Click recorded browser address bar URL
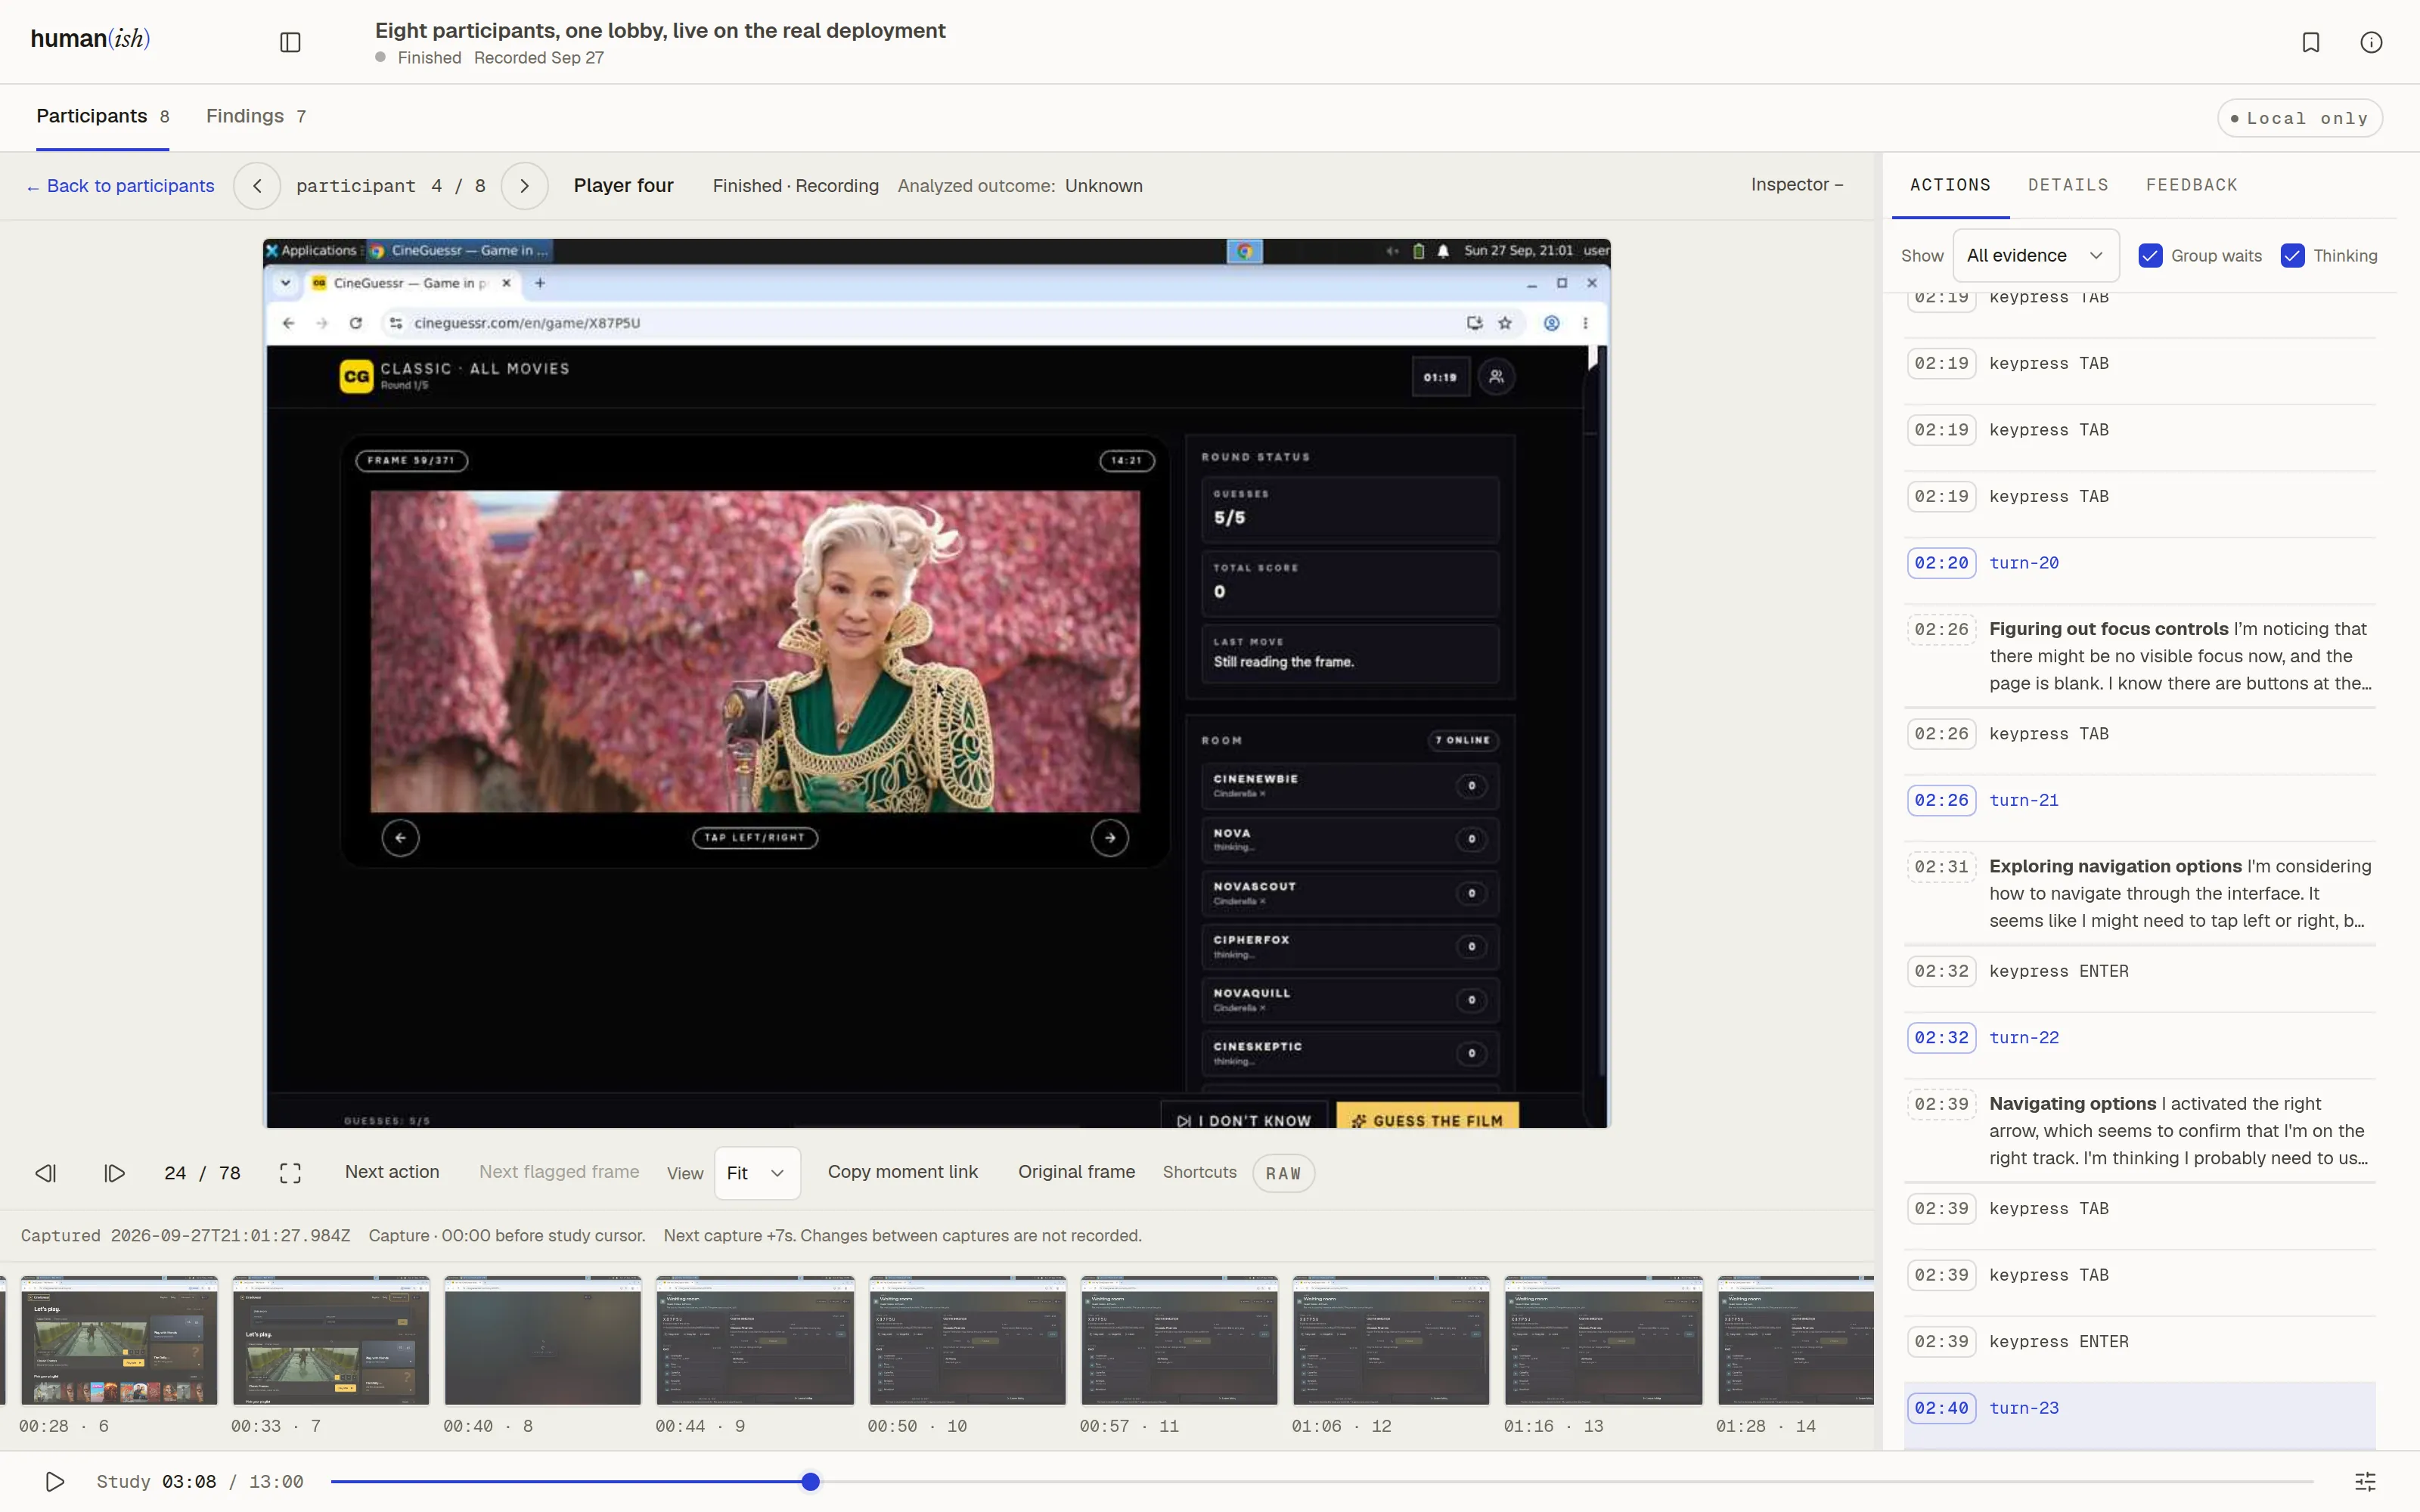Image resolution: width=2420 pixels, height=1512 pixels. (x=527, y=323)
